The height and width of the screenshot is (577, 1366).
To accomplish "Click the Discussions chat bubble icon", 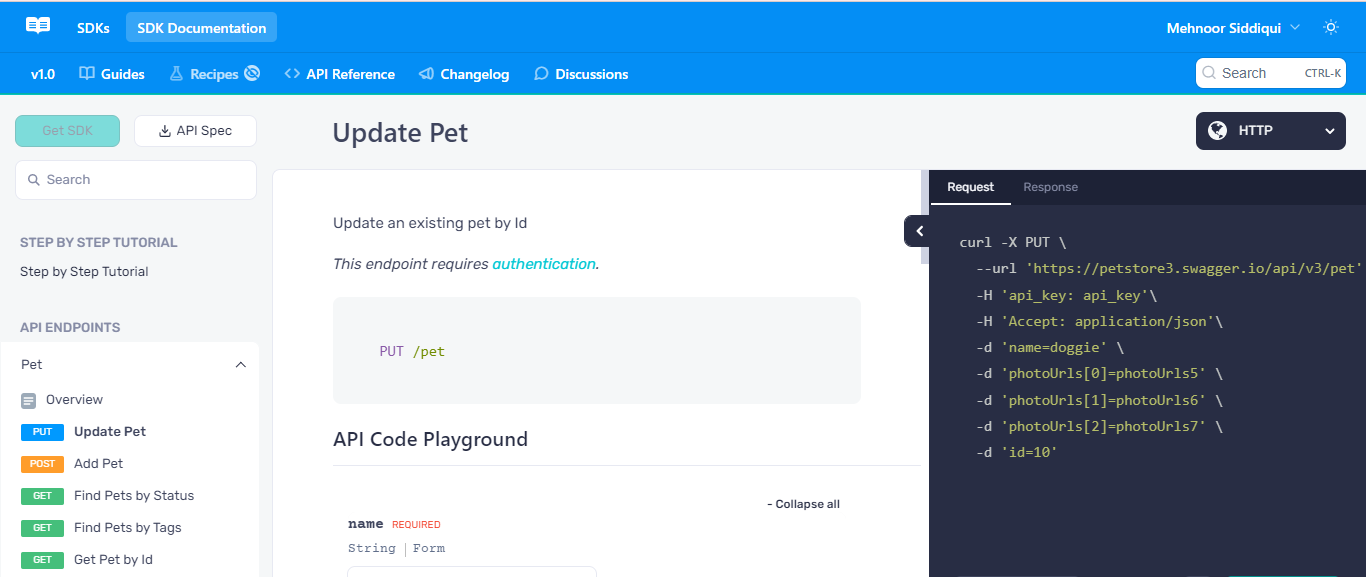I will coord(541,74).
